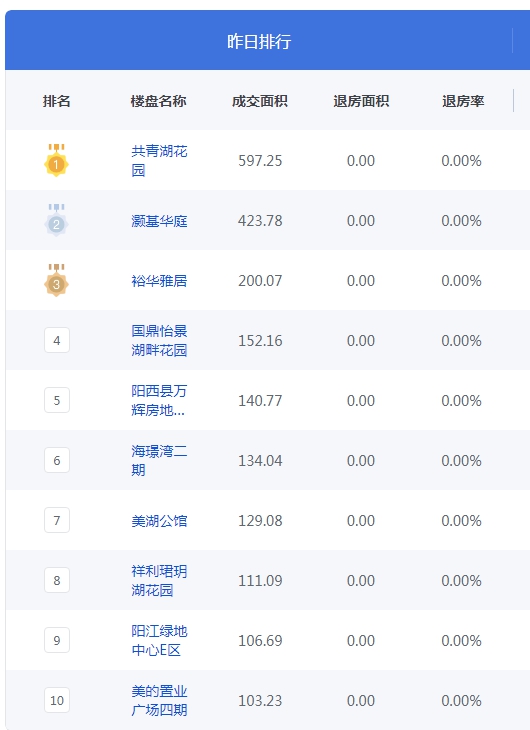
Task: Select the 昨日排行 tab header
Action: point(259,41)
